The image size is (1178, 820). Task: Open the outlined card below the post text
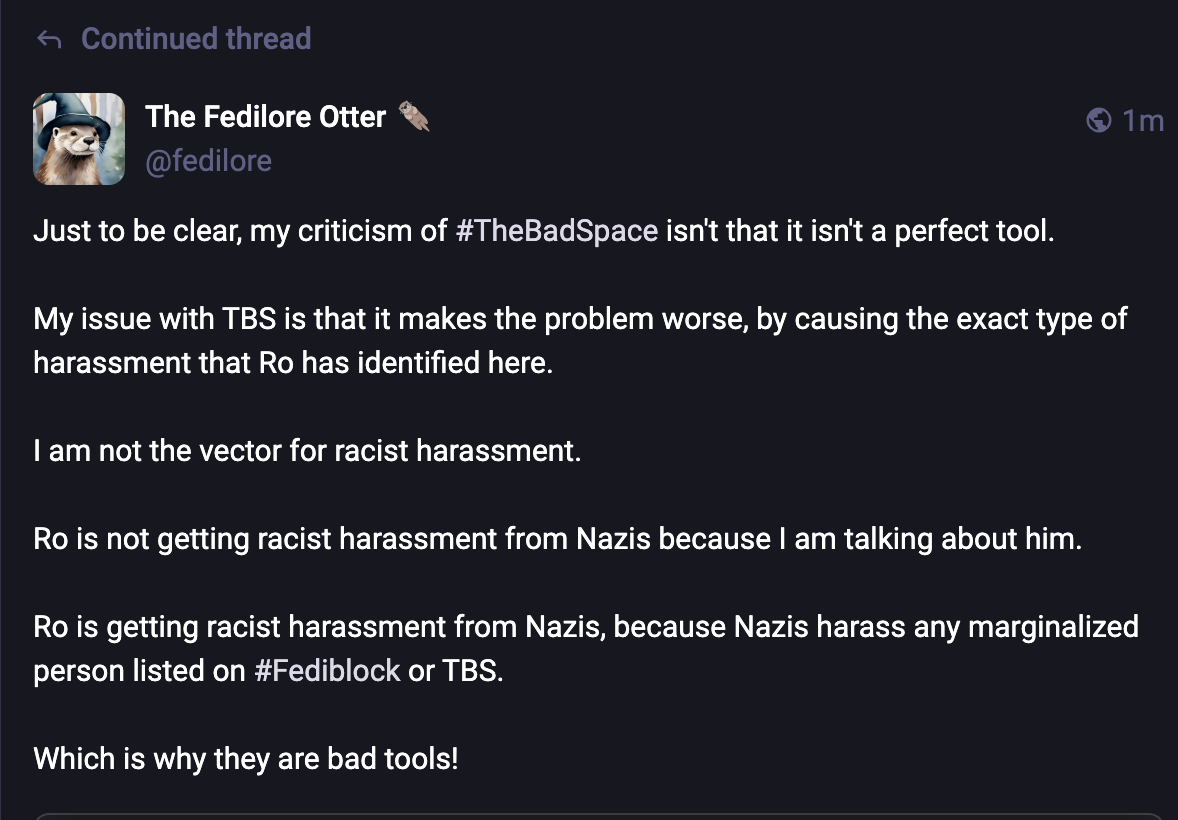(x=600, y=816)
